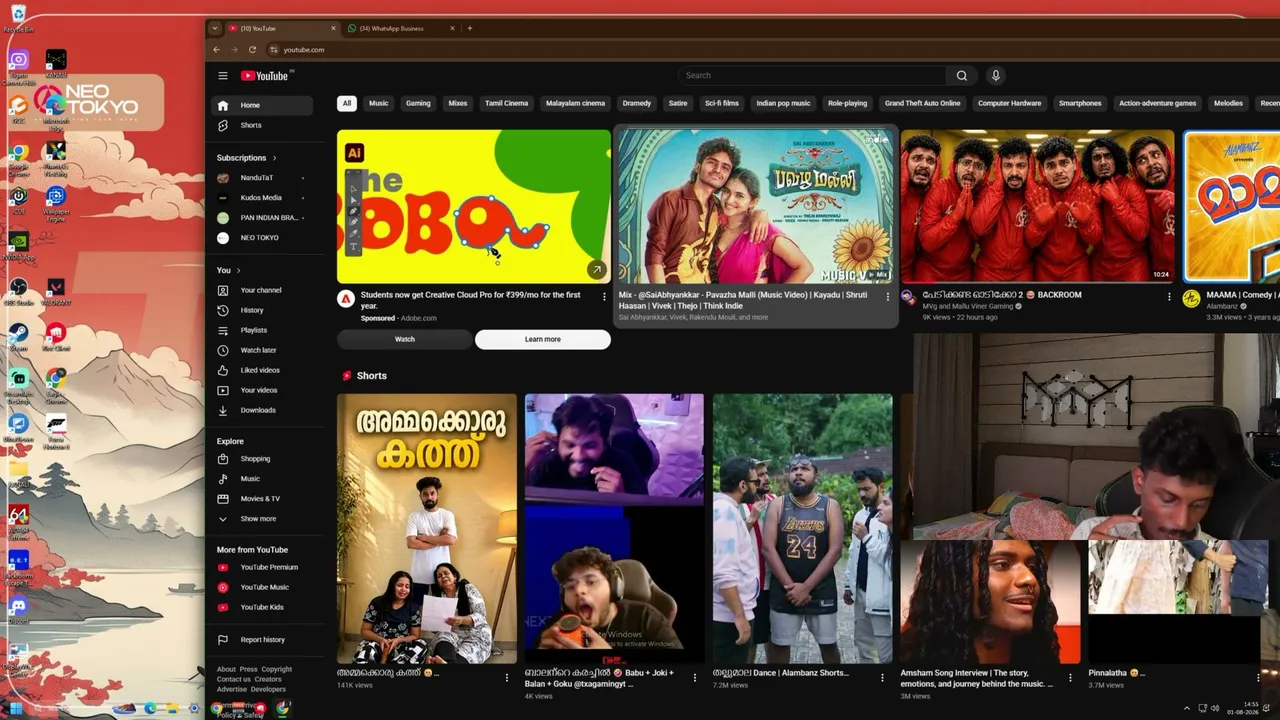Open the Amsham Song Interview video
This screenshot has width=1280, height=720.
[x=990, y=602]
